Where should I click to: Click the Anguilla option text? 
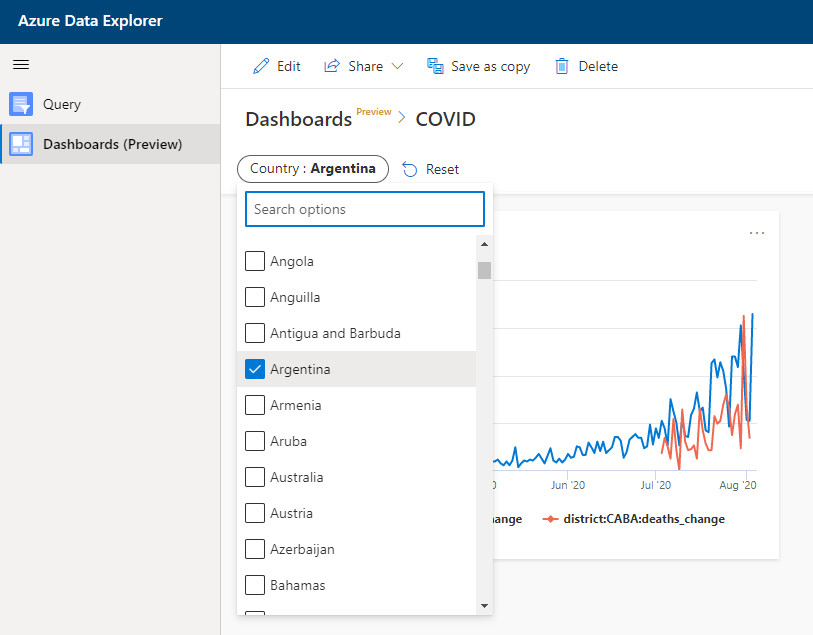point(295,298)
